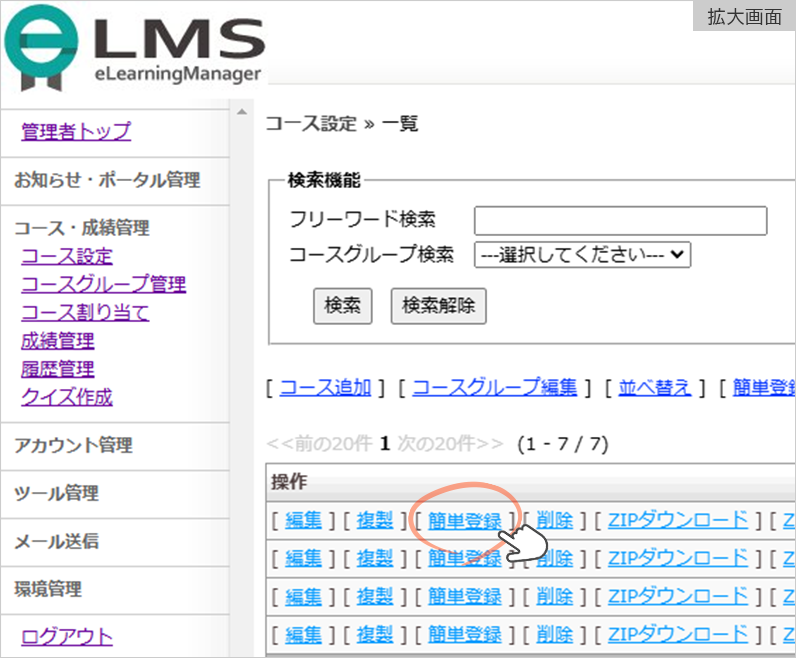Click 複製 in second course row

pyautogui.click(x=375, y=558)
